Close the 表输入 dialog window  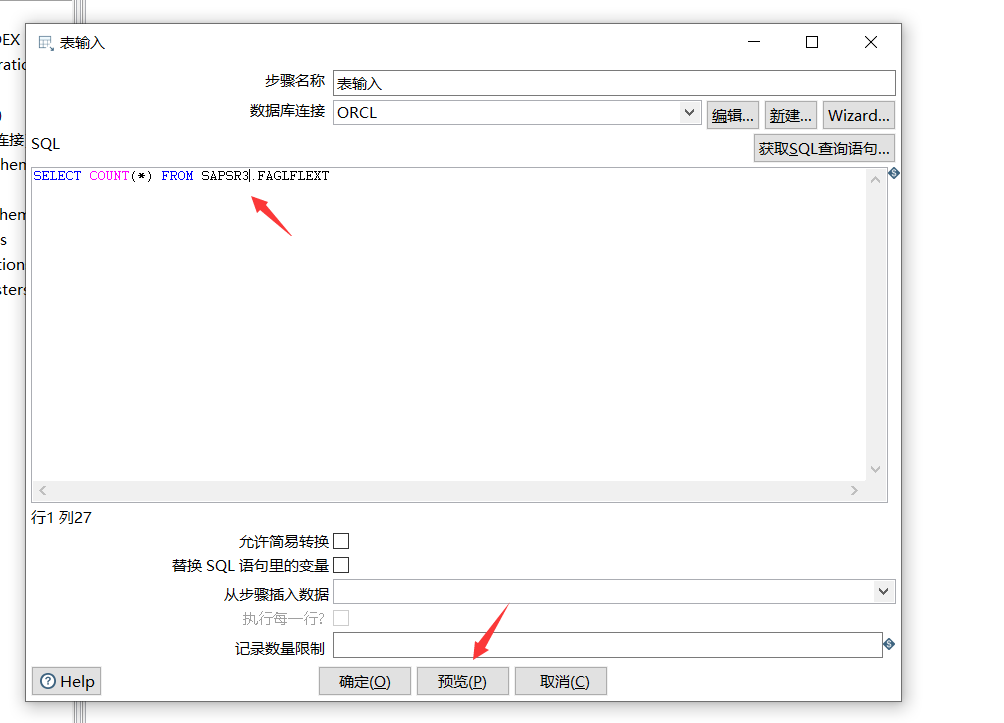871,42
